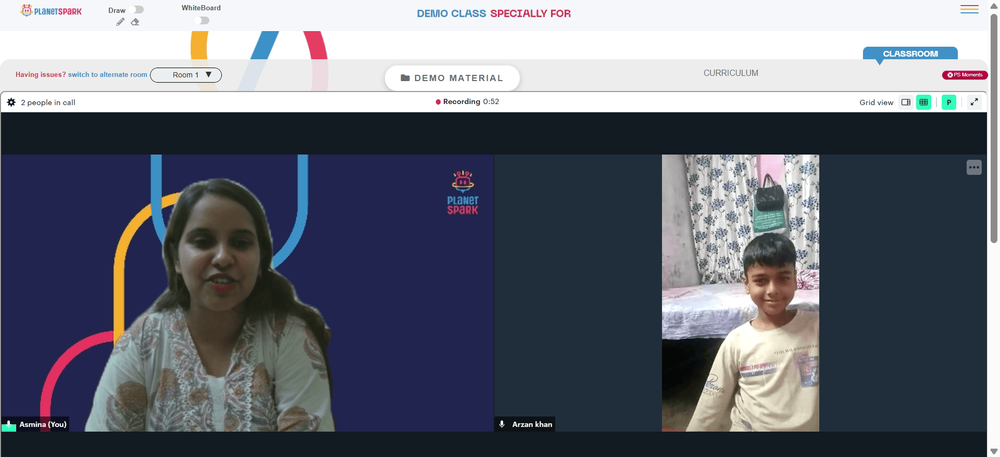
Task: Click the PlanetSpark logo in header
Action: point(51,10)
